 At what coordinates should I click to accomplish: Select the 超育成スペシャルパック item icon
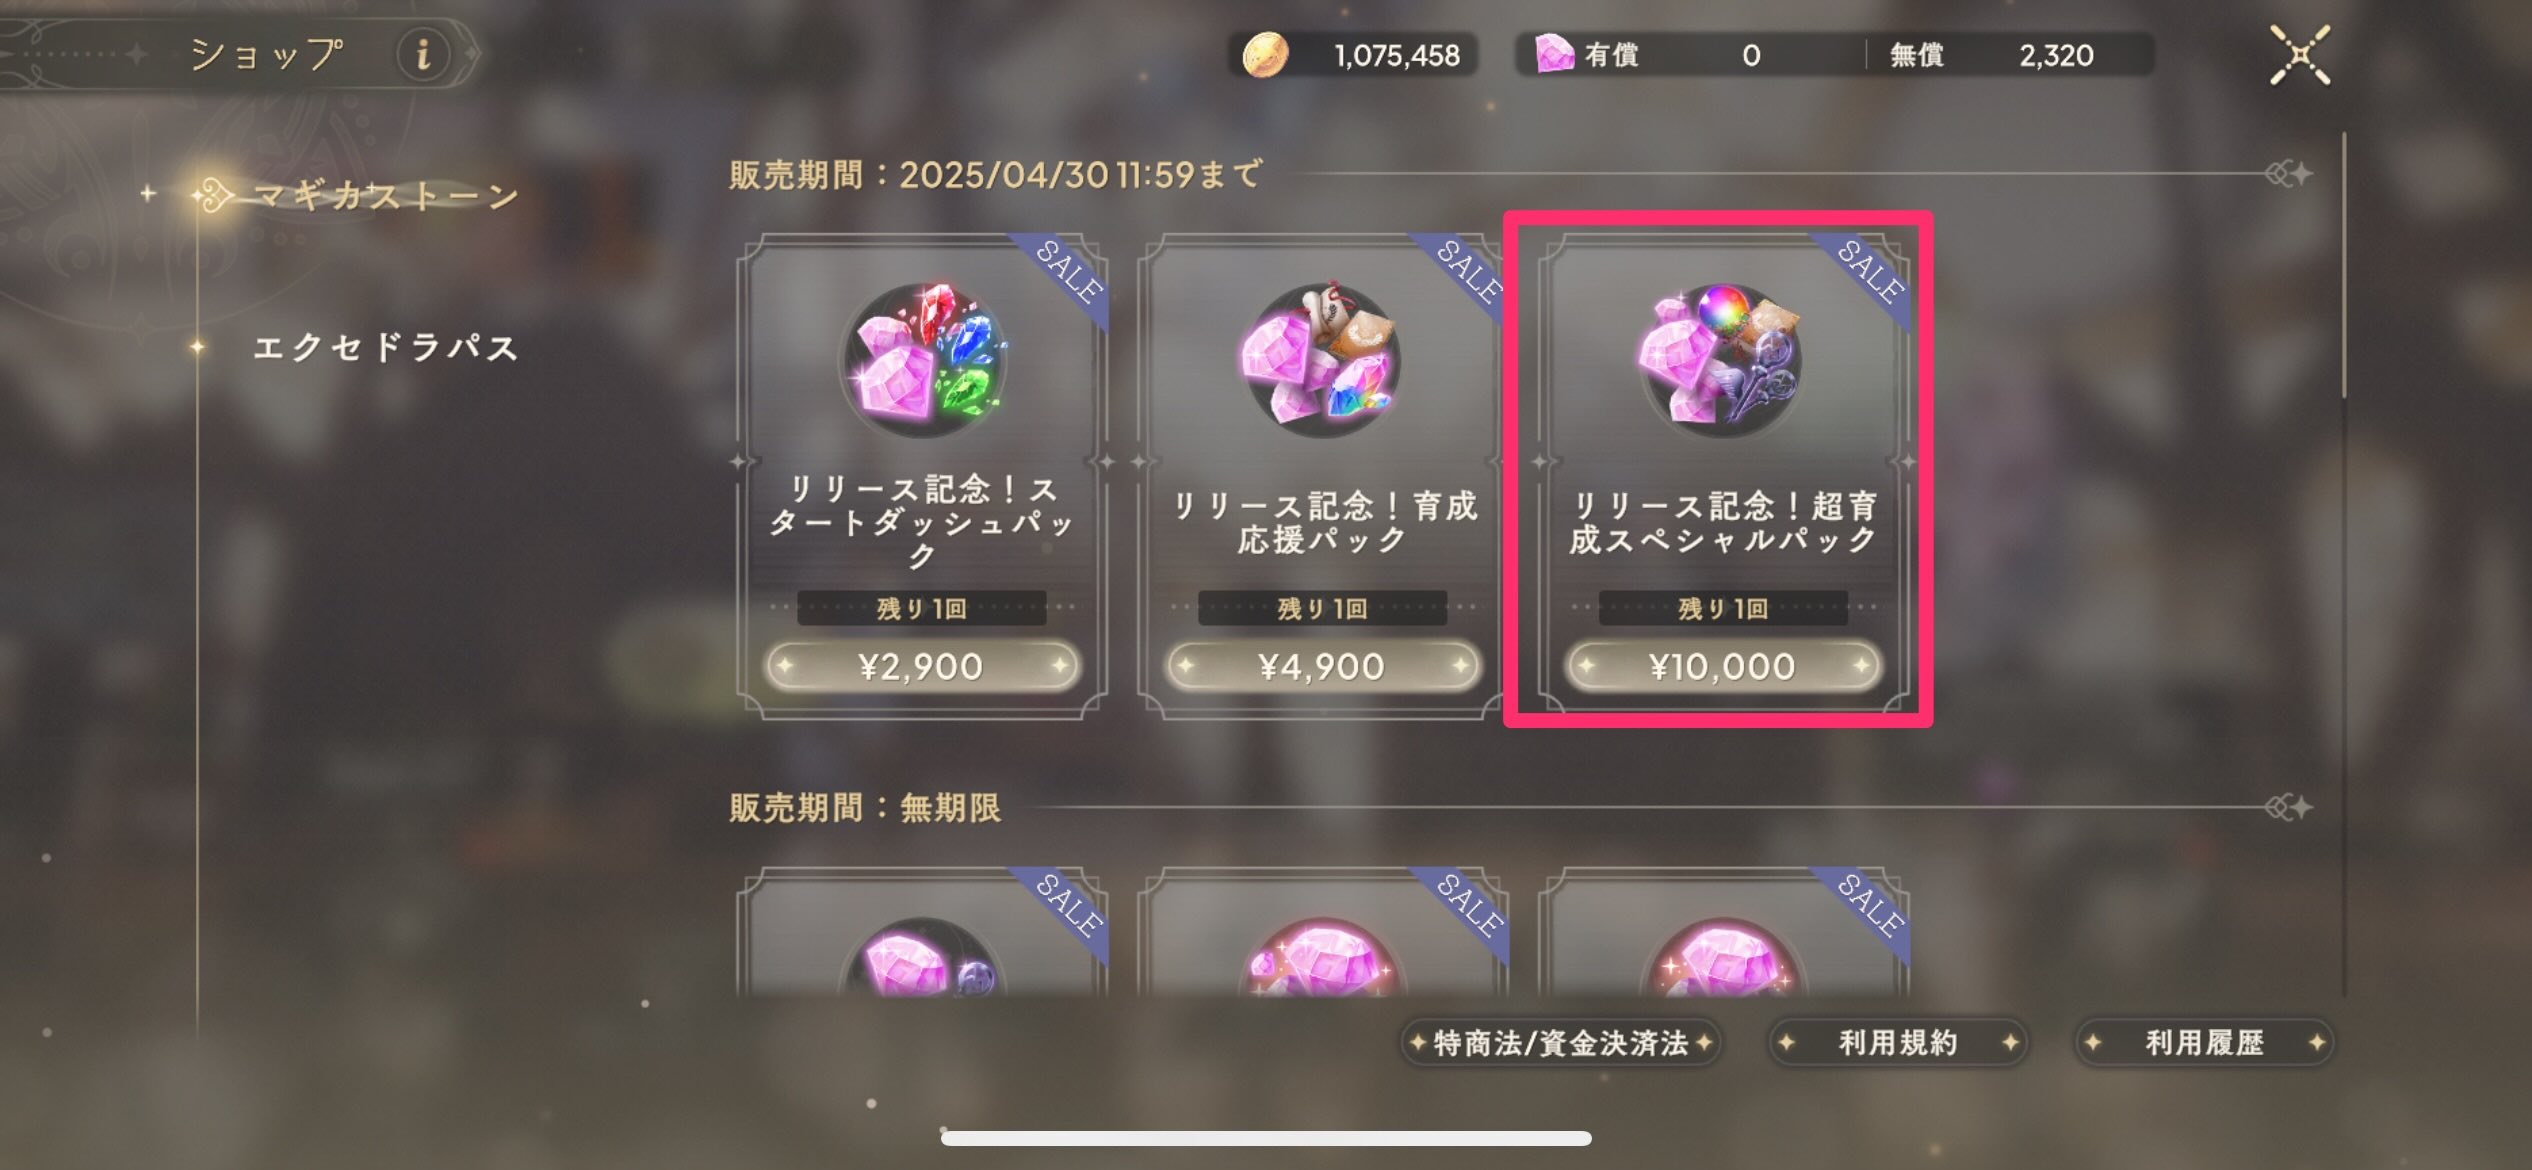click(1722, 359)
